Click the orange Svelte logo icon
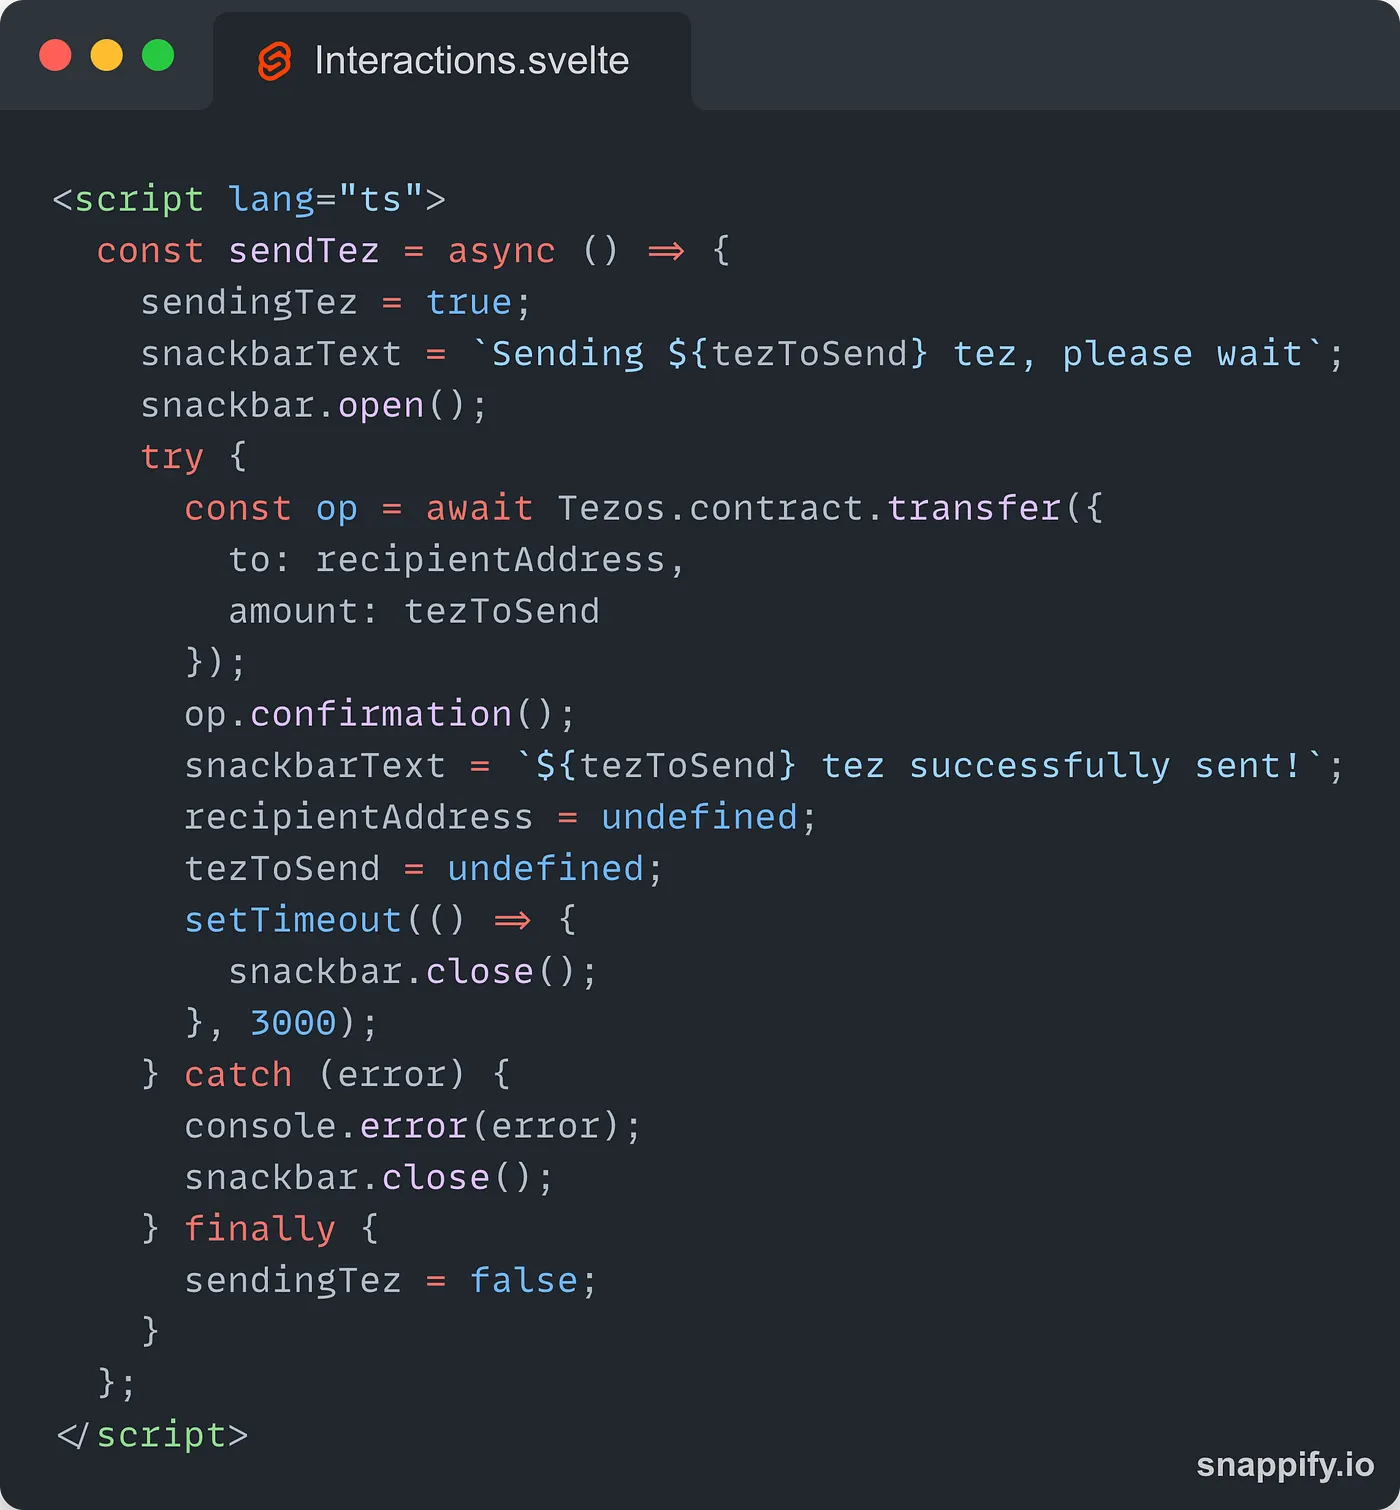Viewport: 1400px width, 1510px height. pos(275,61)
